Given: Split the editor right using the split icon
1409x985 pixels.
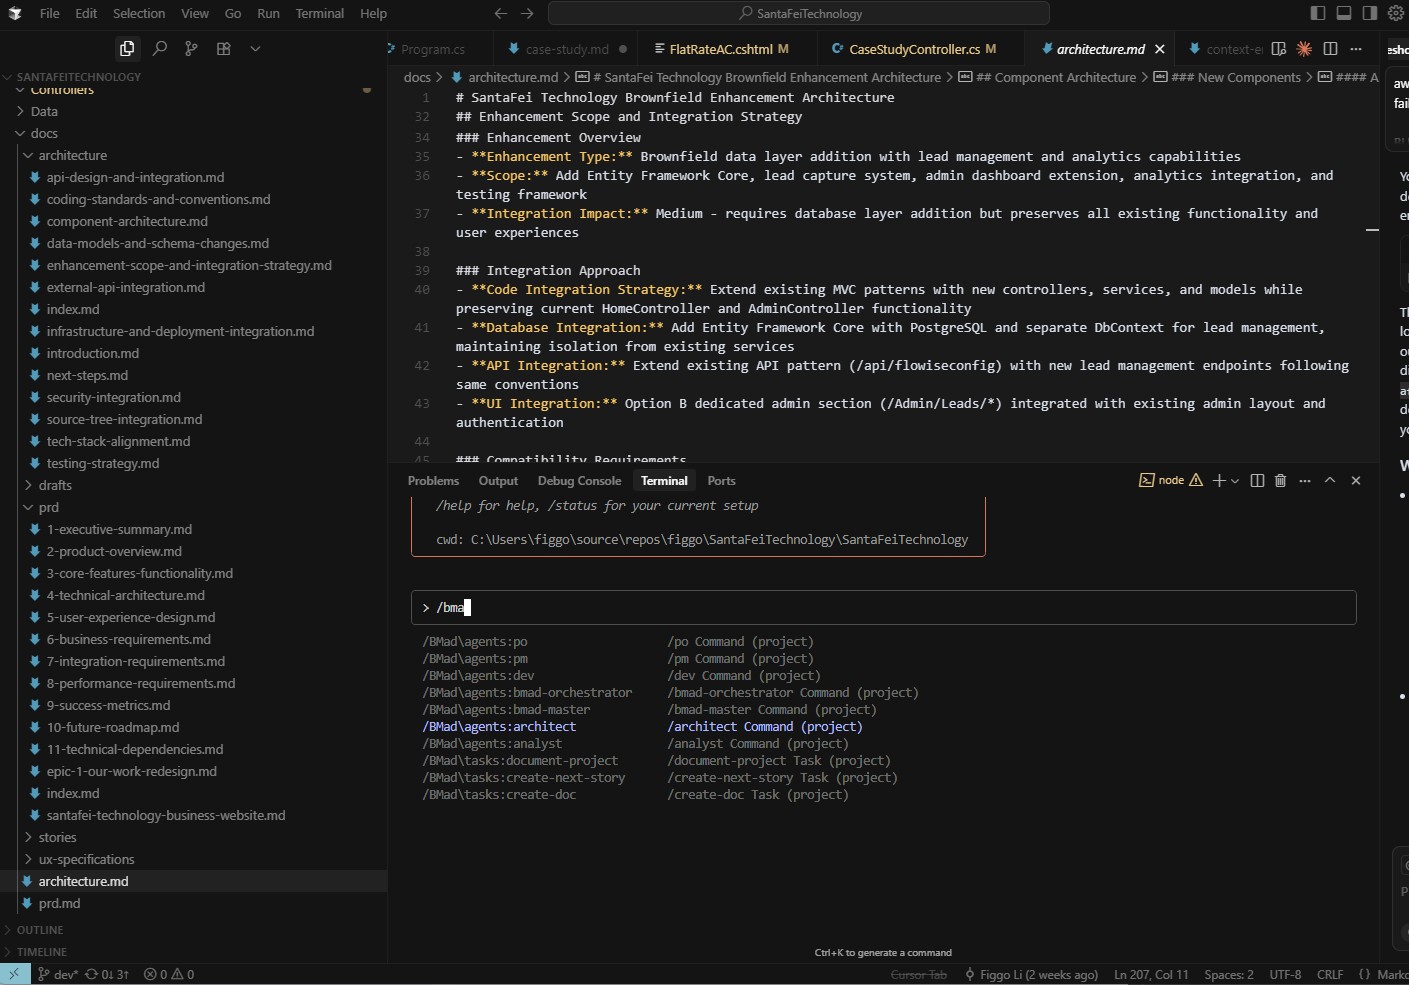Looking at the screenshot, I should pos(1330,48).
